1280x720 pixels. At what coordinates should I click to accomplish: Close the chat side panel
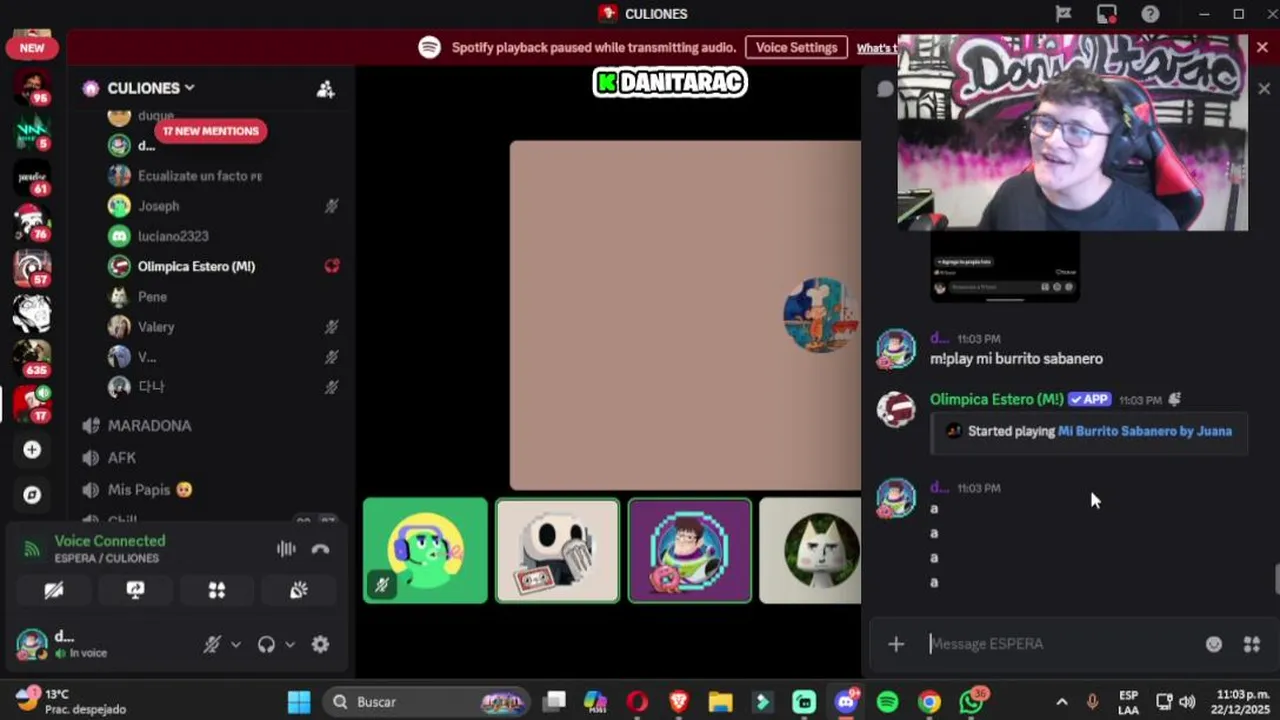point(1264,89)
